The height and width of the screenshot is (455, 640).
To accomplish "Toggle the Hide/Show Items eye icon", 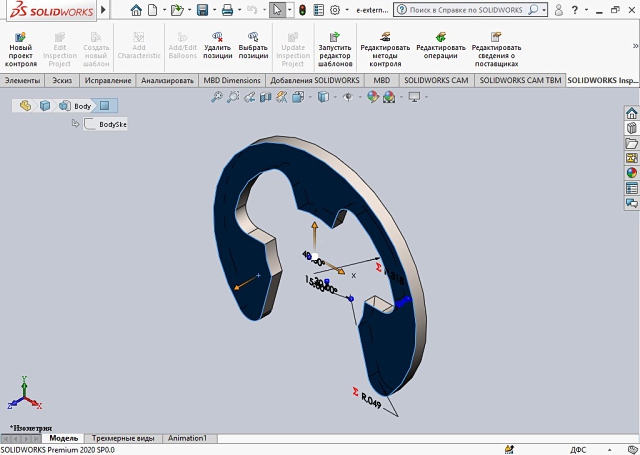I will click(x=347, y=97).
